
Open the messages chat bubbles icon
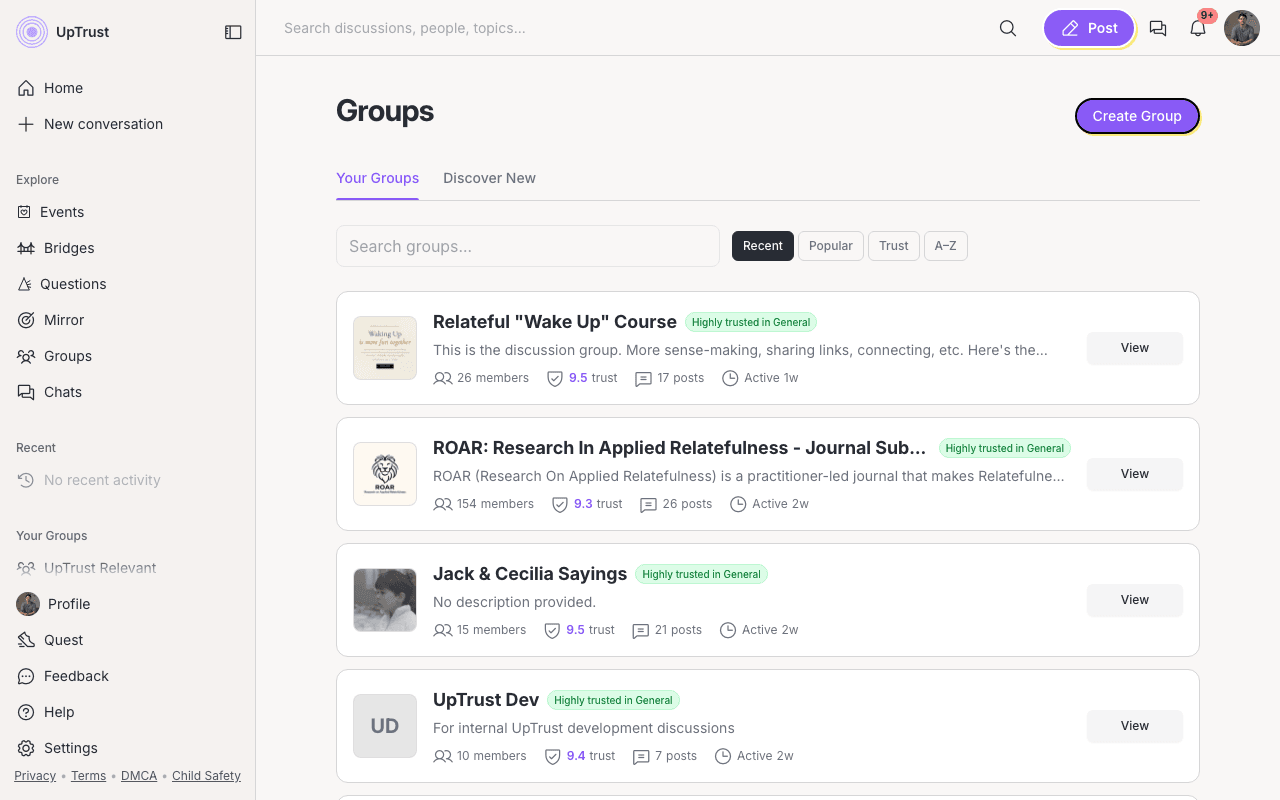pos(1158,28)
